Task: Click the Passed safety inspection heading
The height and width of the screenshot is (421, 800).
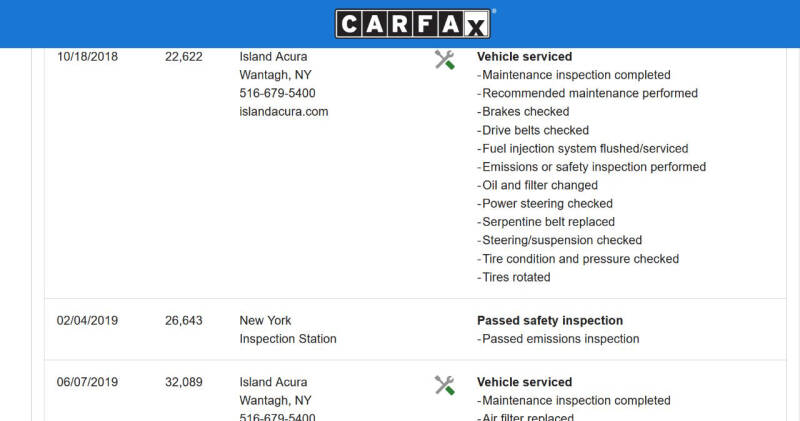Action: point(550,320)
